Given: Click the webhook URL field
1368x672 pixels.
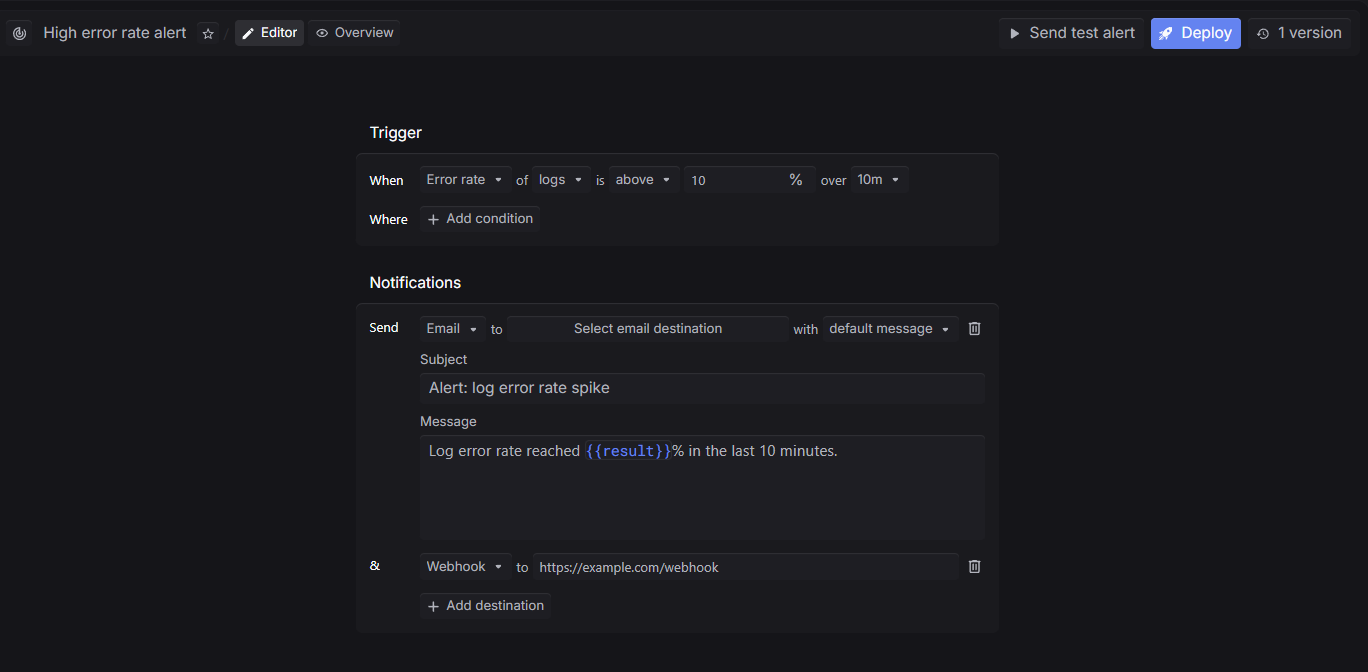Looking at the screenshot, I should point(745,567).
